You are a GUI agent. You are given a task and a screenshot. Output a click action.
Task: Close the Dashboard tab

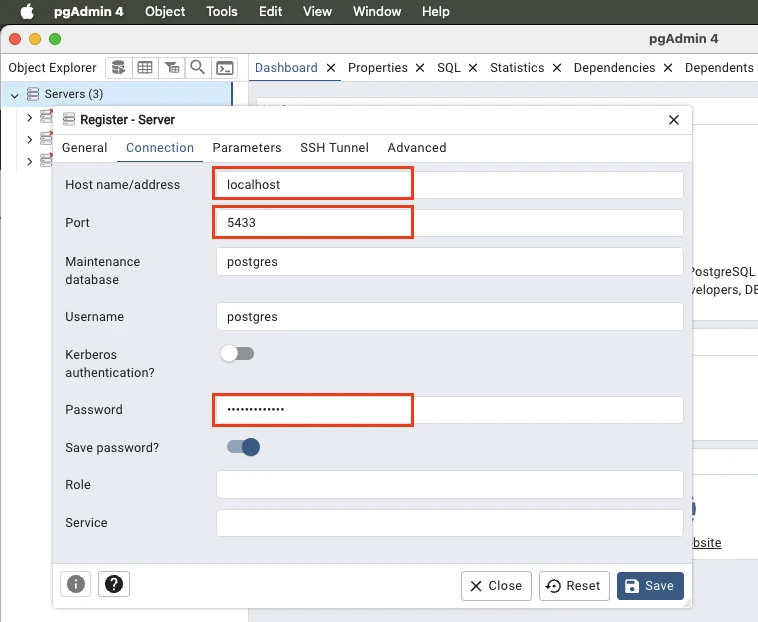tap(331, 68)
